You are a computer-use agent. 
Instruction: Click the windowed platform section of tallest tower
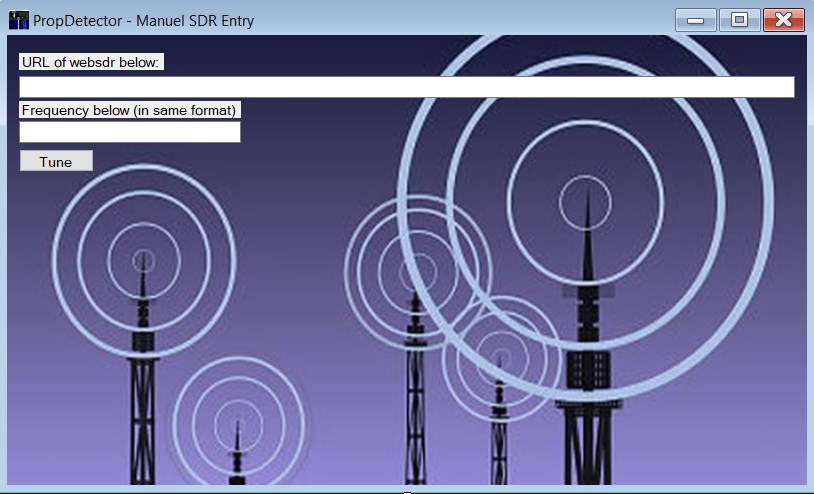pos(588,370)
